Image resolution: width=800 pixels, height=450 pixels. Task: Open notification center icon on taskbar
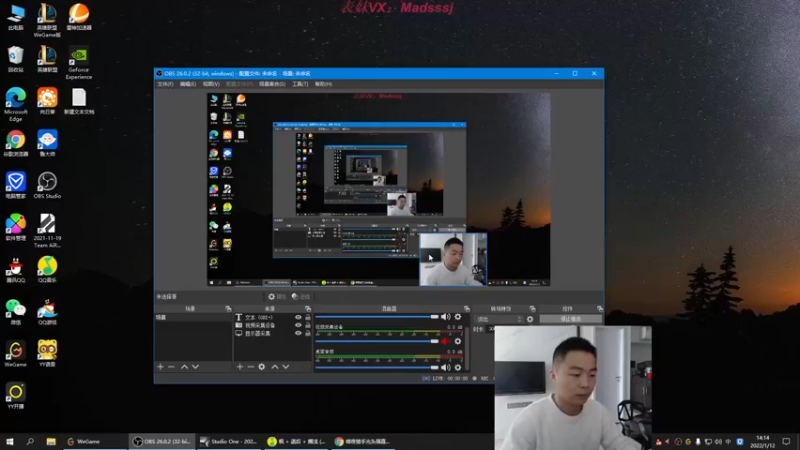786,441
